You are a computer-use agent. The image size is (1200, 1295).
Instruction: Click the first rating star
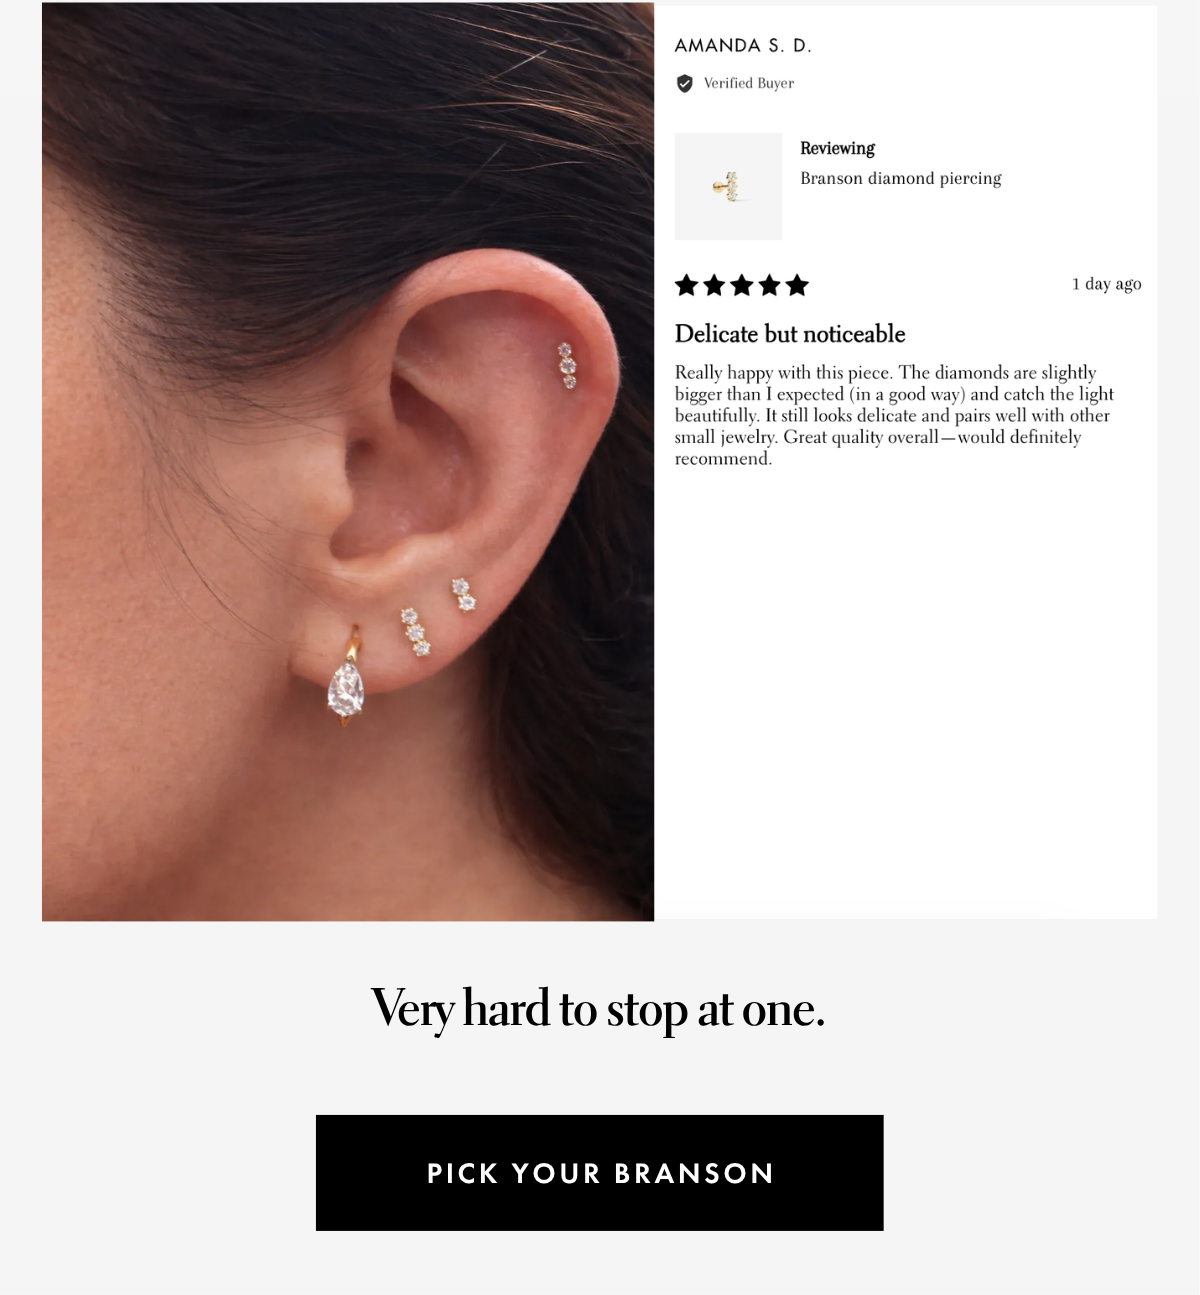click(687, 286)
